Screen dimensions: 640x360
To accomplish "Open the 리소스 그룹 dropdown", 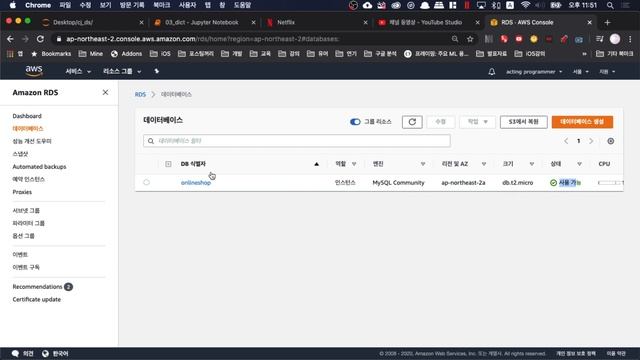I will [122, 71].
